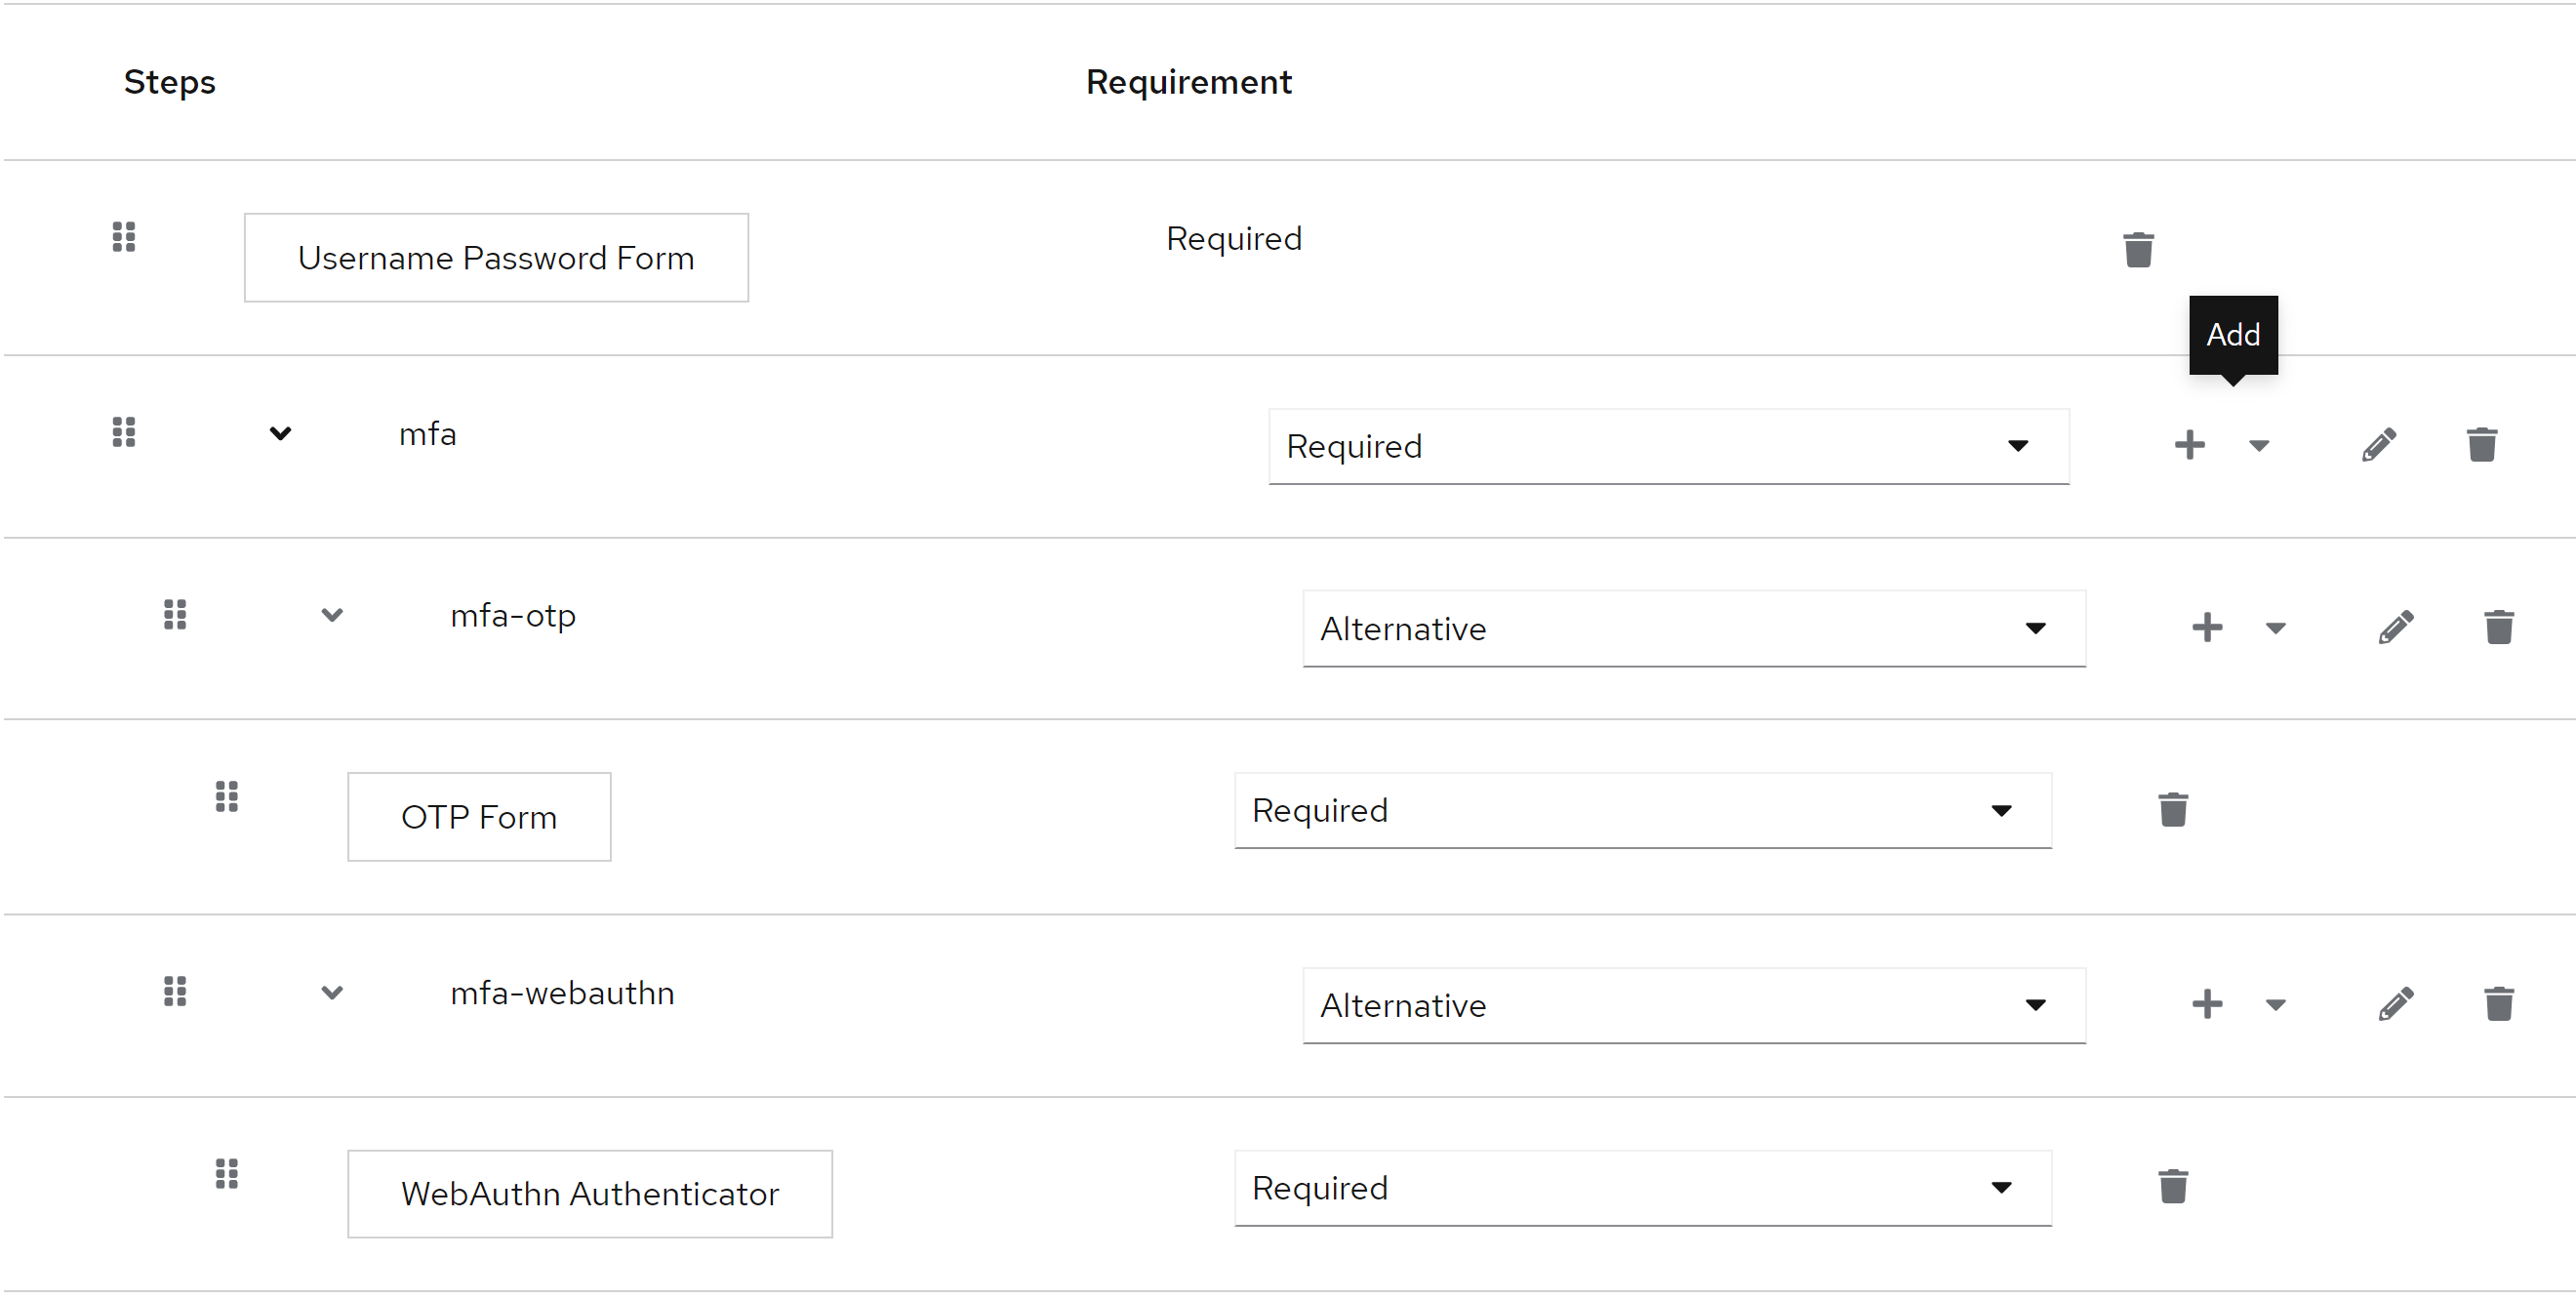This screenshot has width=2576, height=1299.
Task: Collapse the mfa-otp sub-flow
Action: click(332, 615)
